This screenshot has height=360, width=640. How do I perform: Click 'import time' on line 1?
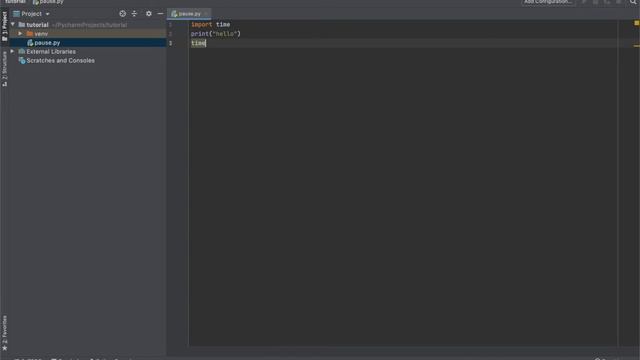click(210, 24)
